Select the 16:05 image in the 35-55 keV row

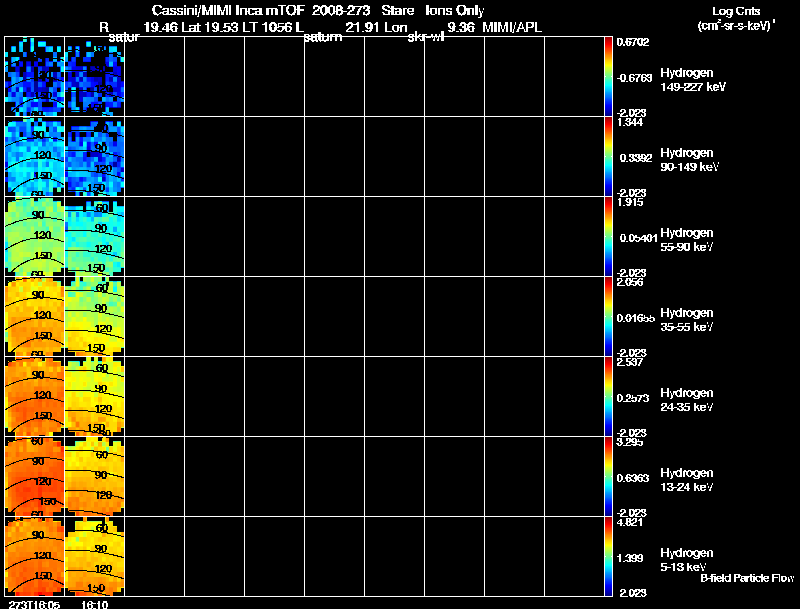click(x=35, y=317)
